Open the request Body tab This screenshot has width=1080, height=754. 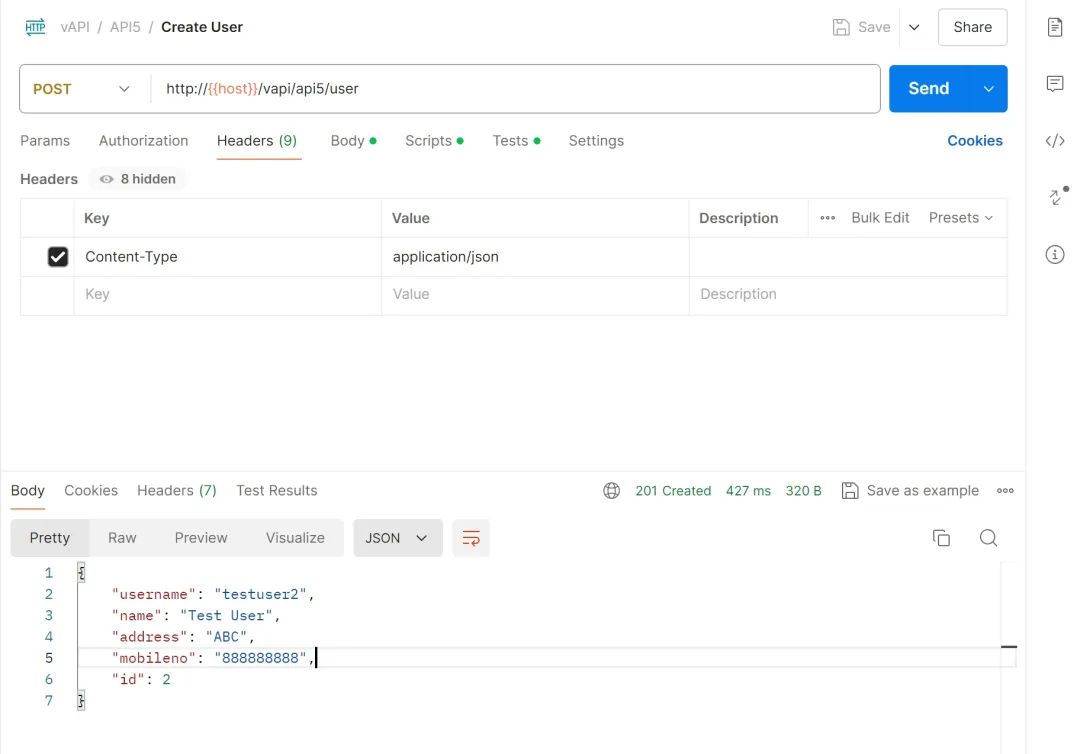(x=353, y=140)
